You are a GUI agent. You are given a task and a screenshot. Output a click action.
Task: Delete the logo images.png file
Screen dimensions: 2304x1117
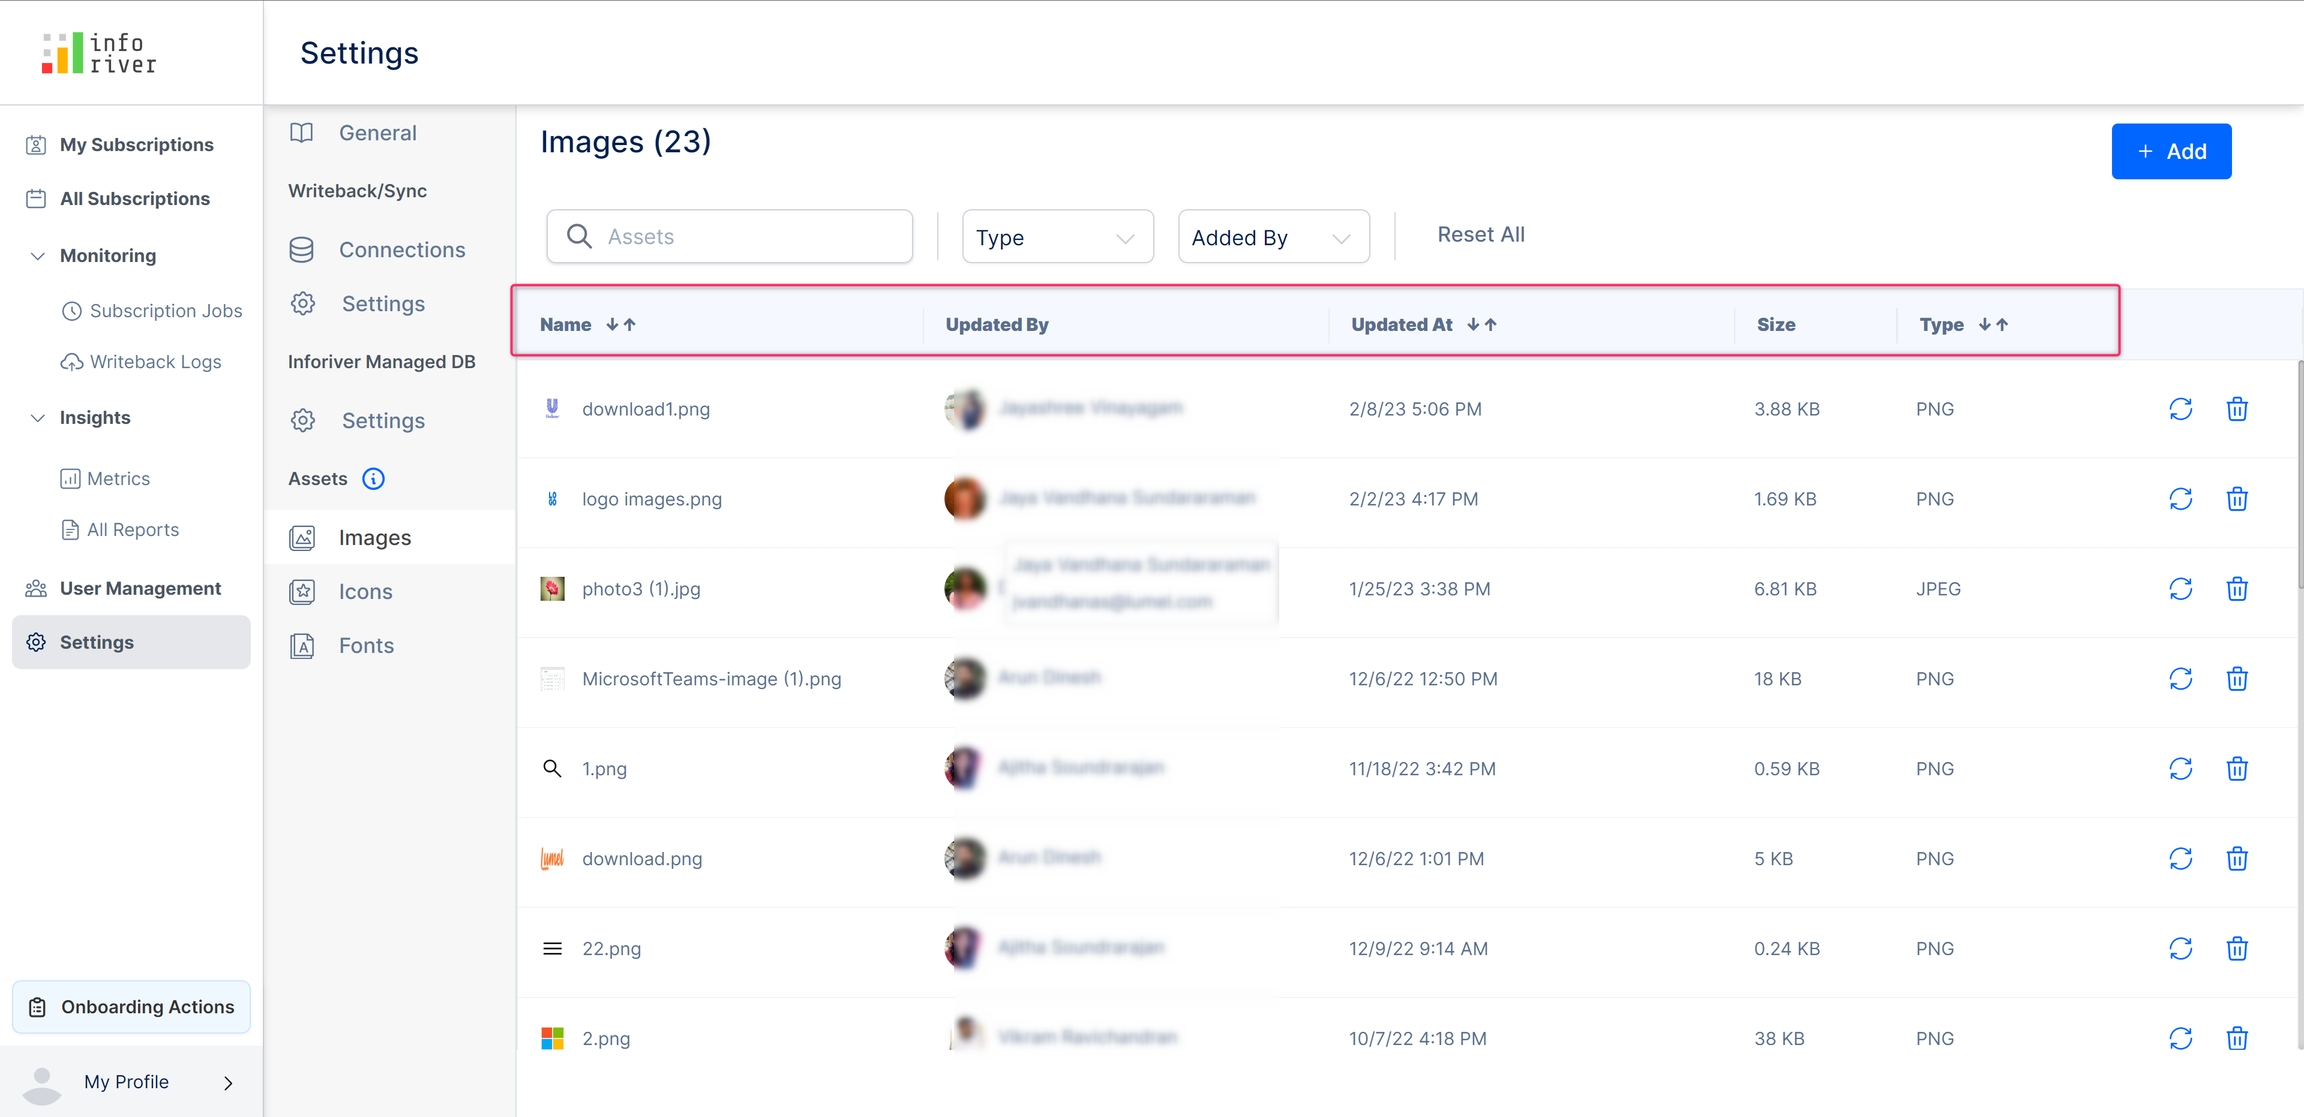click(2237, 499)
